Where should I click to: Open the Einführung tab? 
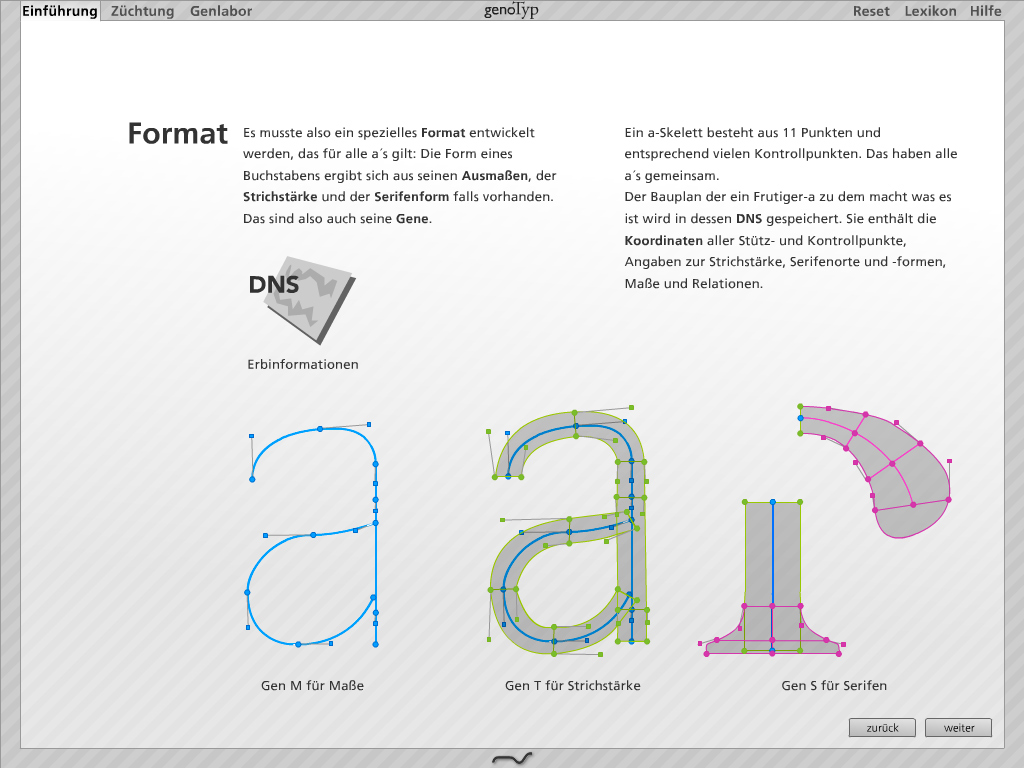tap(60, 11)
